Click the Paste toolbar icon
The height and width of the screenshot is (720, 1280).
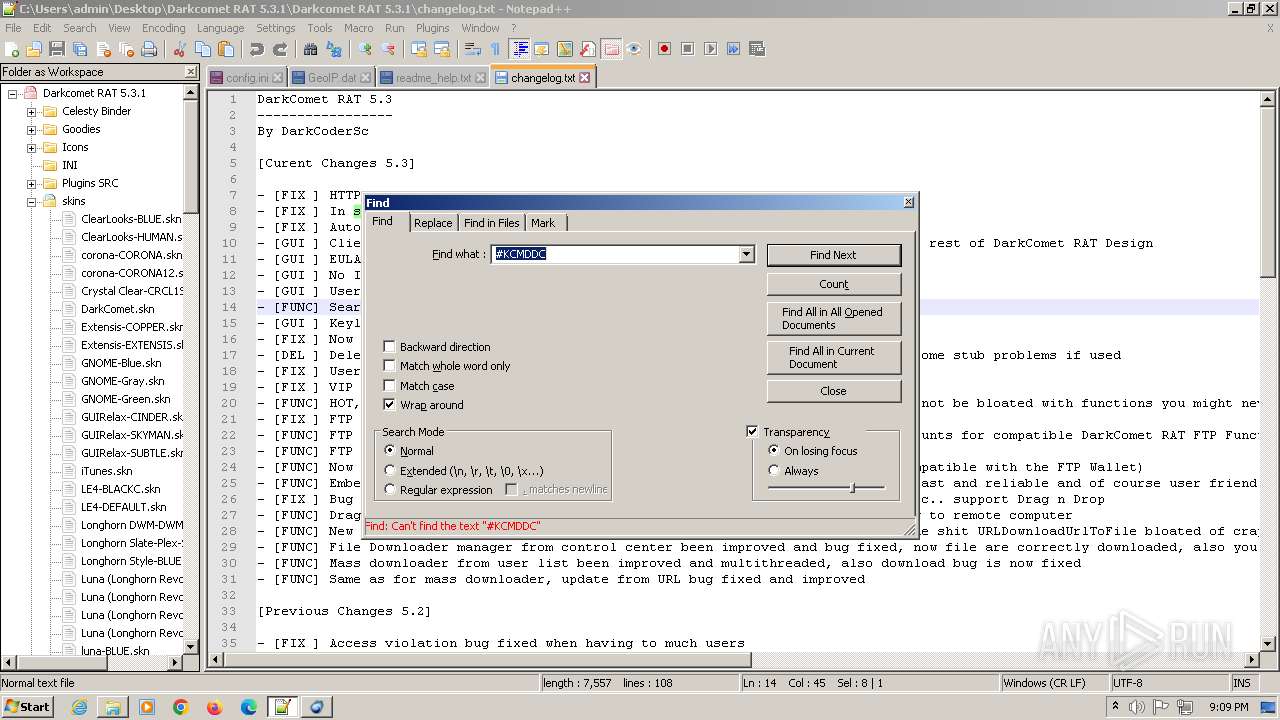coord(226,49)
